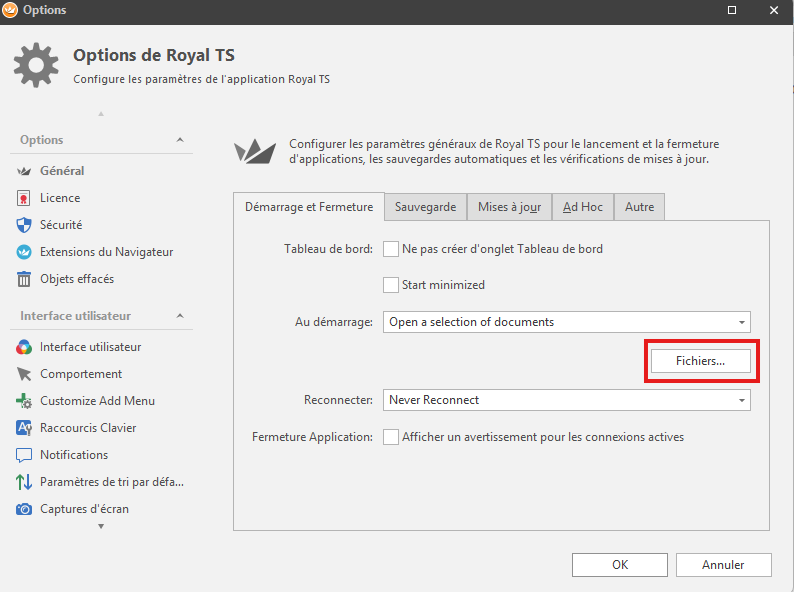
Task: Collapse the Options sidebar group
Action: tap(180, 140)
